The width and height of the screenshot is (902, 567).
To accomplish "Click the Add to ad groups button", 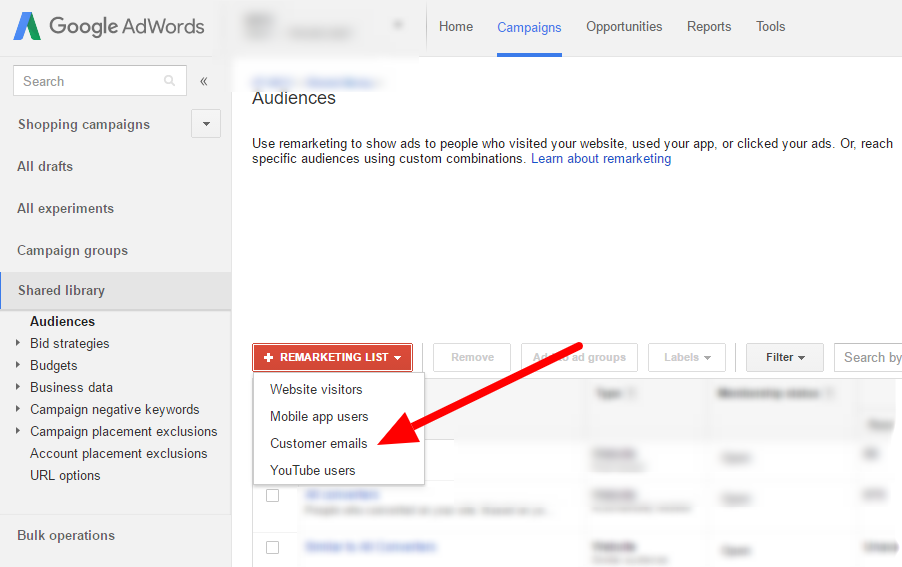I will click(579, 357).
